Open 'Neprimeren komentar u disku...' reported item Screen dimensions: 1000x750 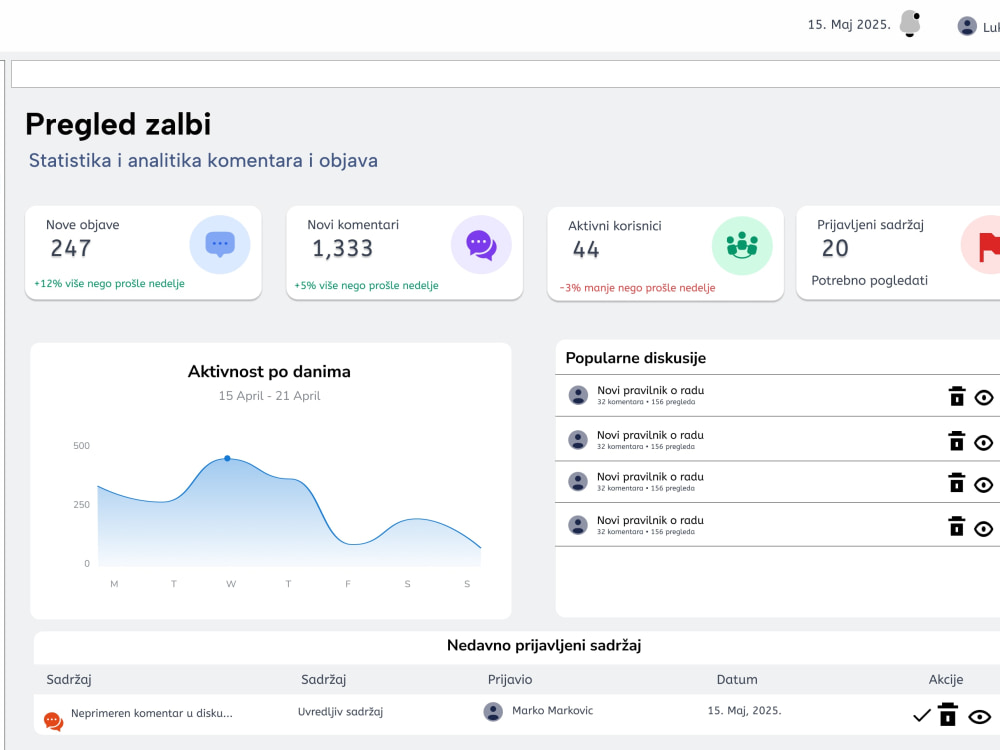coord(152,714)
